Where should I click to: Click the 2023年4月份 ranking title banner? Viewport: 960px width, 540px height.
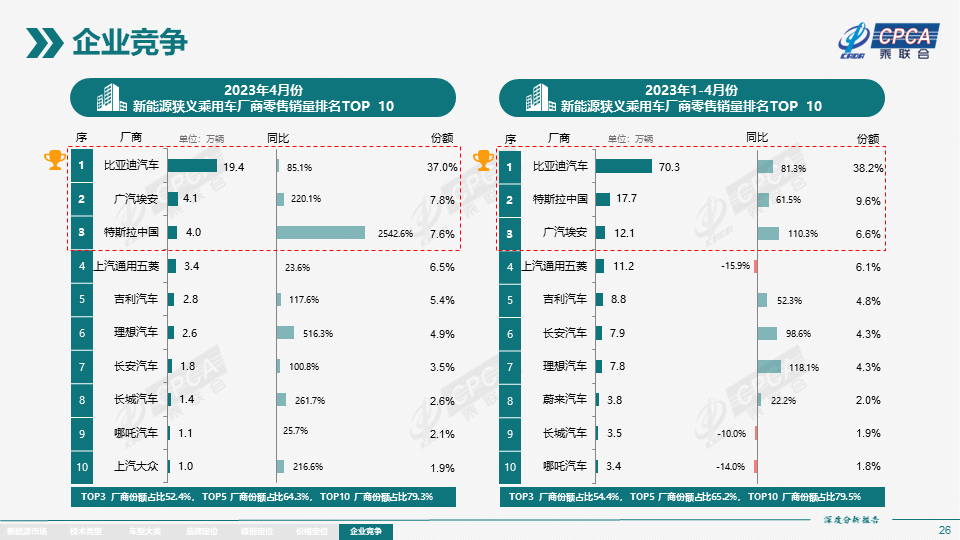pyautogui.click(x=263, y=98)
